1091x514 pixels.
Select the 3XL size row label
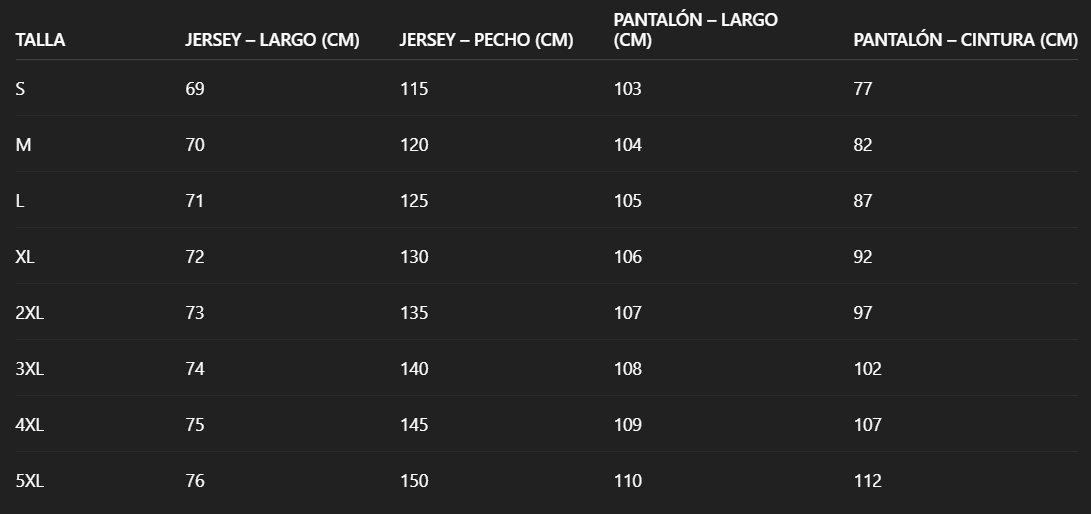[30, 369]
